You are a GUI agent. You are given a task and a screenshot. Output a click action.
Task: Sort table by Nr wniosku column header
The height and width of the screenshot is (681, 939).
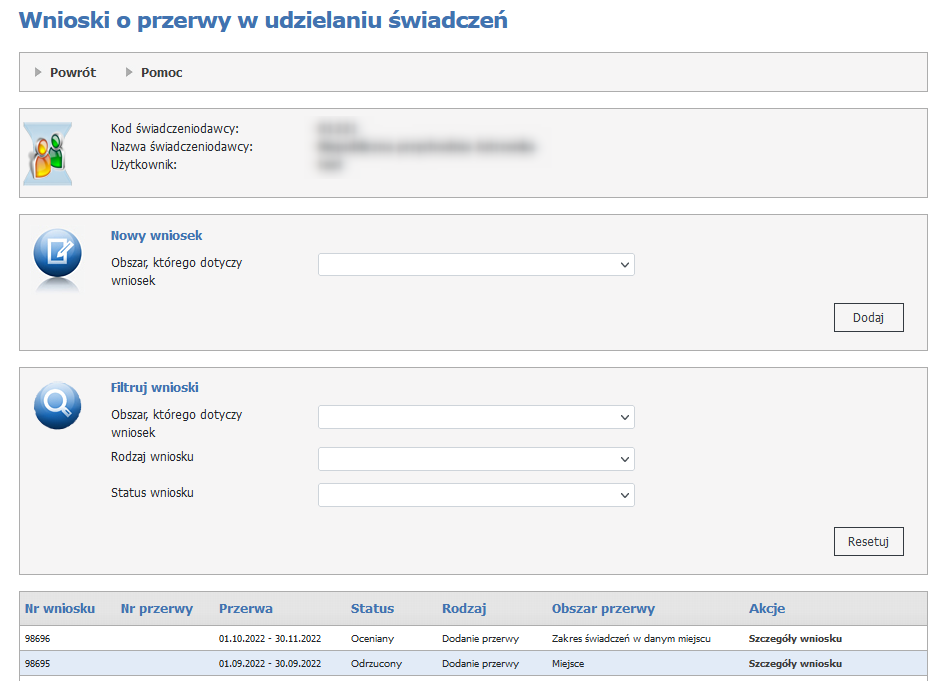pyautogui.click(x=60, y=608)
